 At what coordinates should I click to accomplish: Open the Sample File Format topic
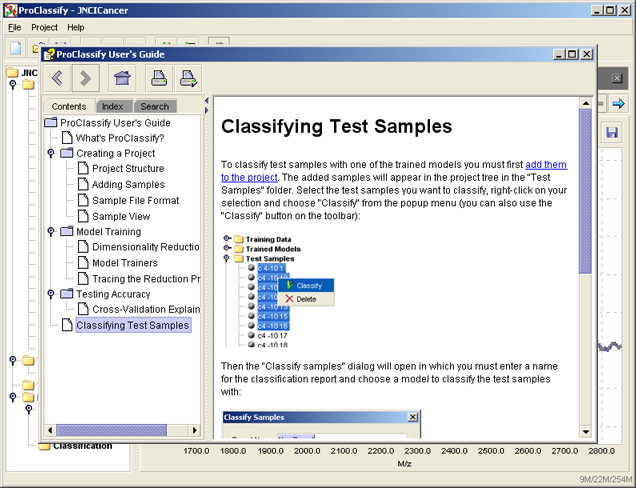point(135,200)
